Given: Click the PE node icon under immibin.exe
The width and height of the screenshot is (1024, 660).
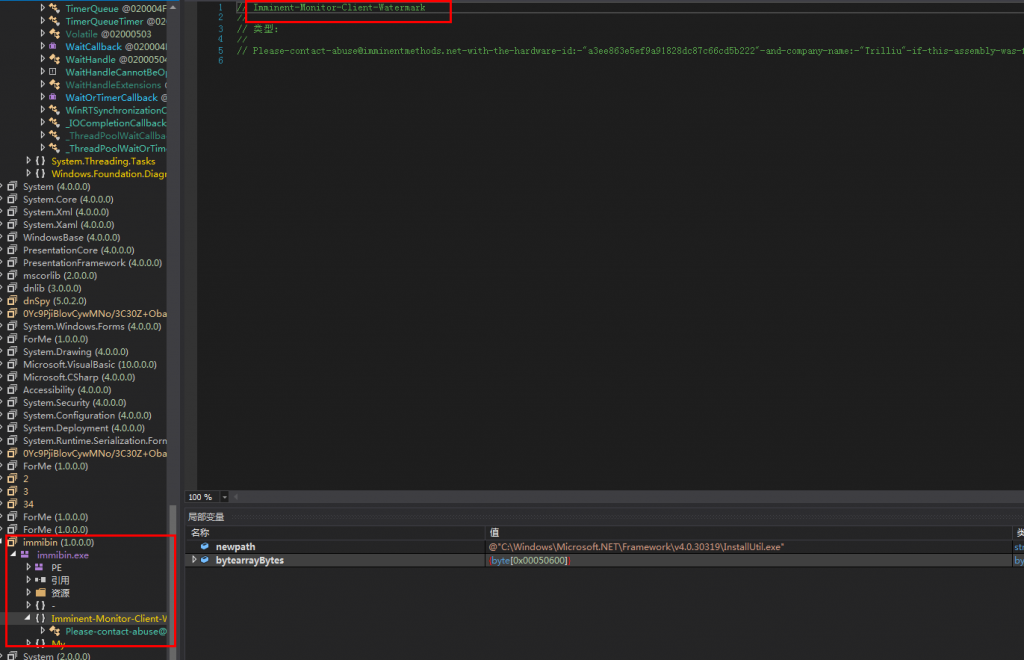Looking at the screenshot, I should tap(38, 567).
